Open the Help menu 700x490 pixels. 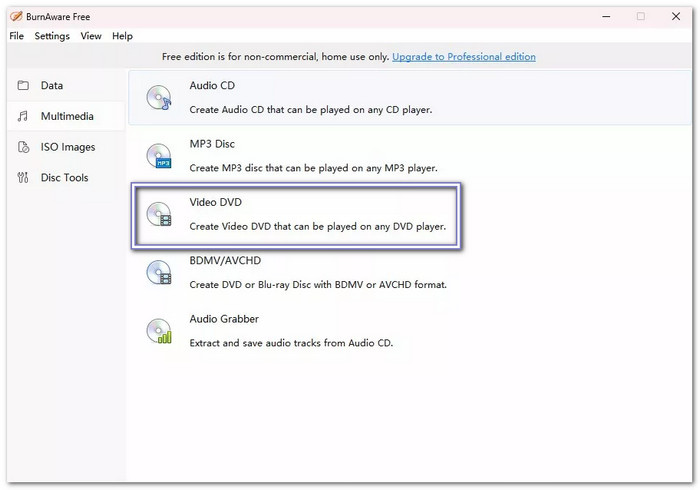click(122, 36)
